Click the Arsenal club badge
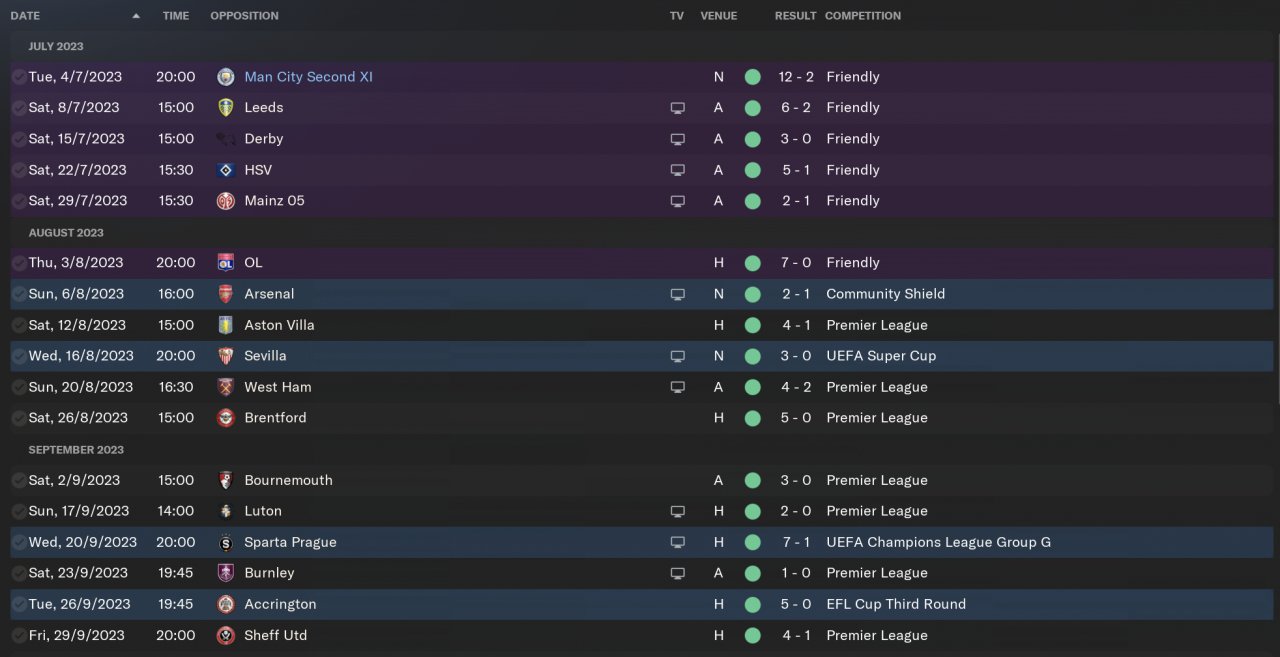1280x657 pixels. coord(226,294)
